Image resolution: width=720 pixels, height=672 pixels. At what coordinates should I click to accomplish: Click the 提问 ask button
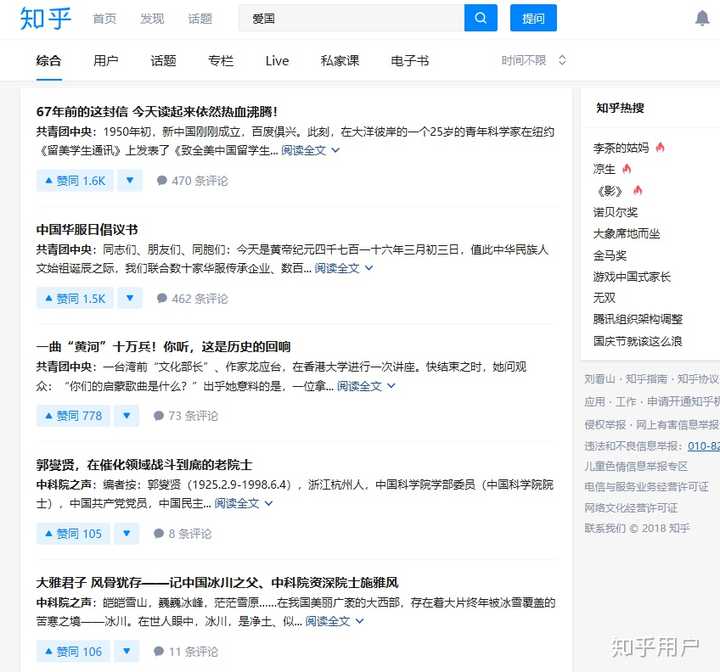[x=533, y=18]
